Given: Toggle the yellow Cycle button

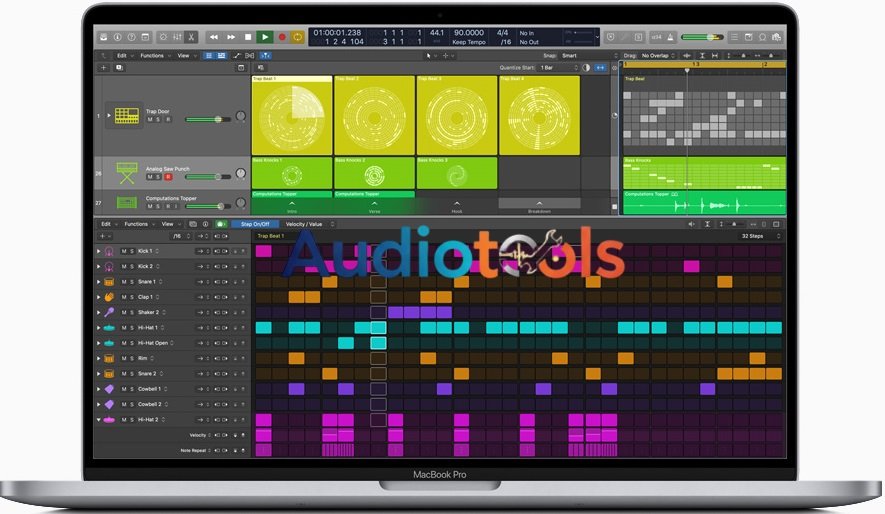Looking at the screenshot, I should [297, 37].
